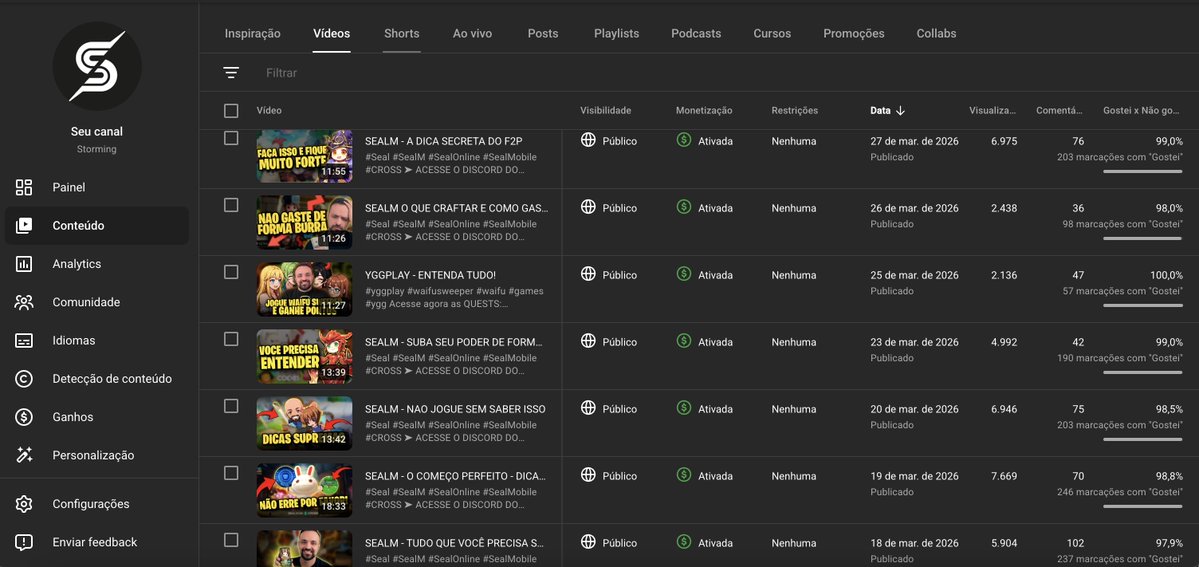Switch to the Ao vivo tab
1199x567 pixels.
473,34
